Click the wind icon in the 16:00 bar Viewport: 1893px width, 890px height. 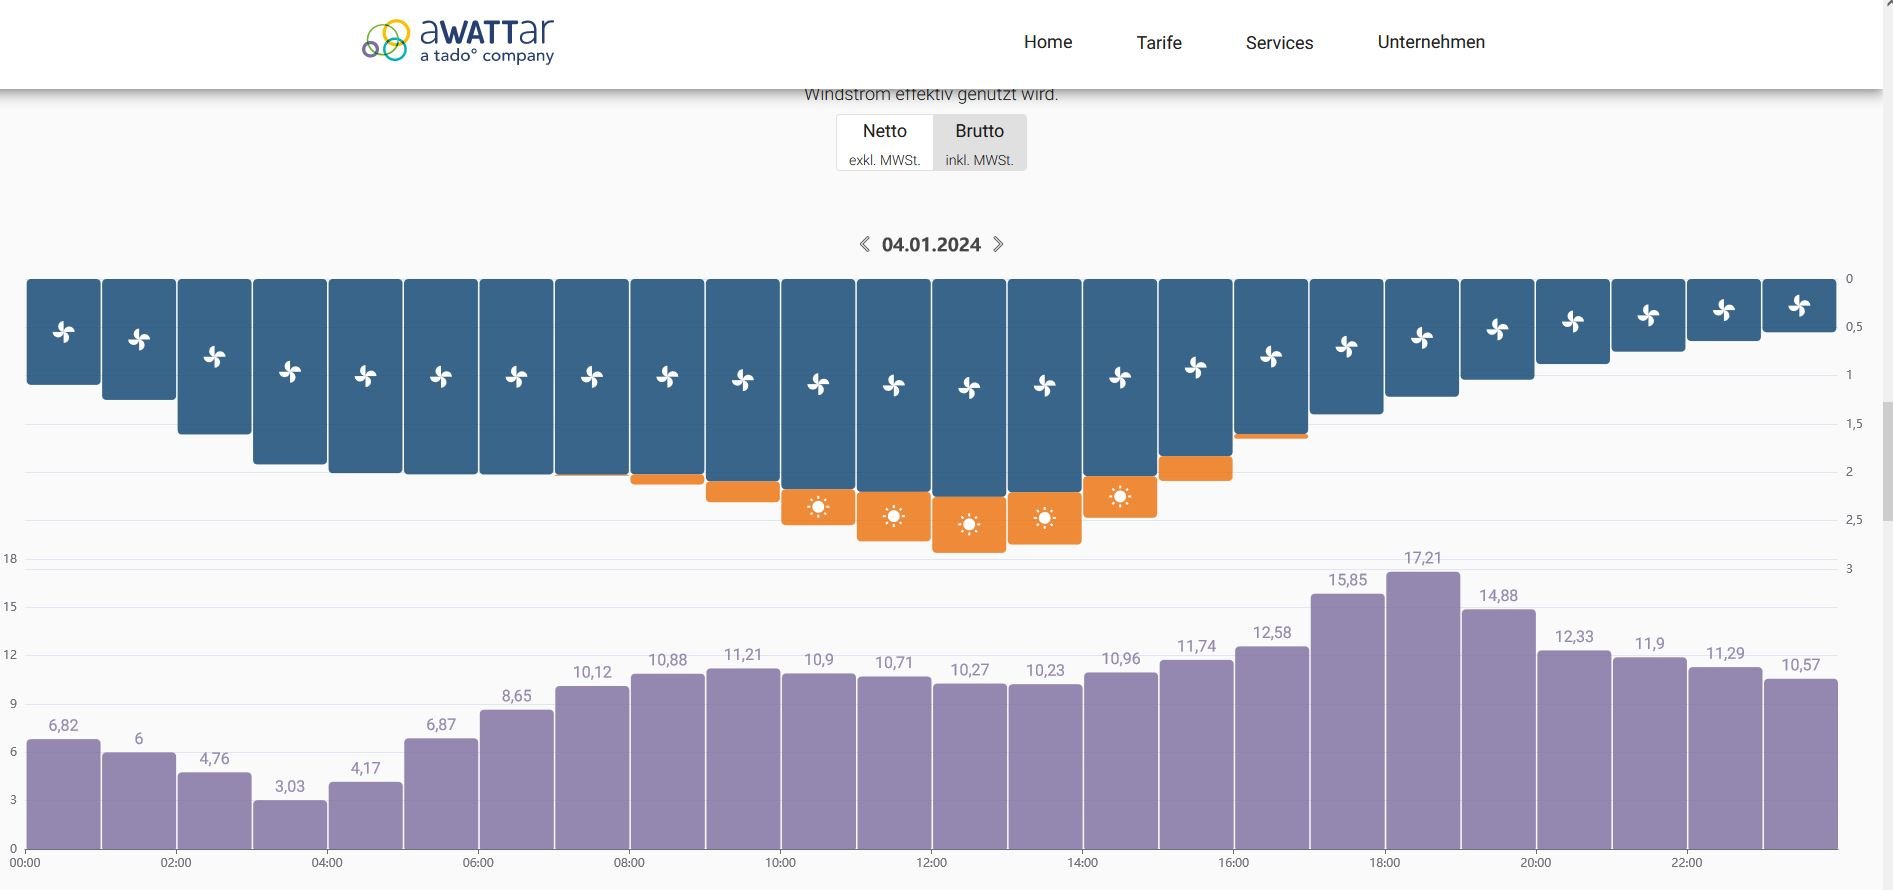click(x=1271, y=356)
